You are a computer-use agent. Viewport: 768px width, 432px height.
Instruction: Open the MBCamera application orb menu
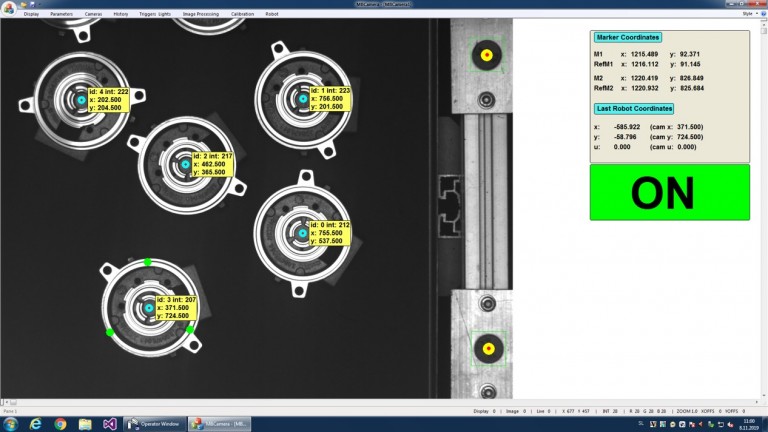(x=8, y=7)
